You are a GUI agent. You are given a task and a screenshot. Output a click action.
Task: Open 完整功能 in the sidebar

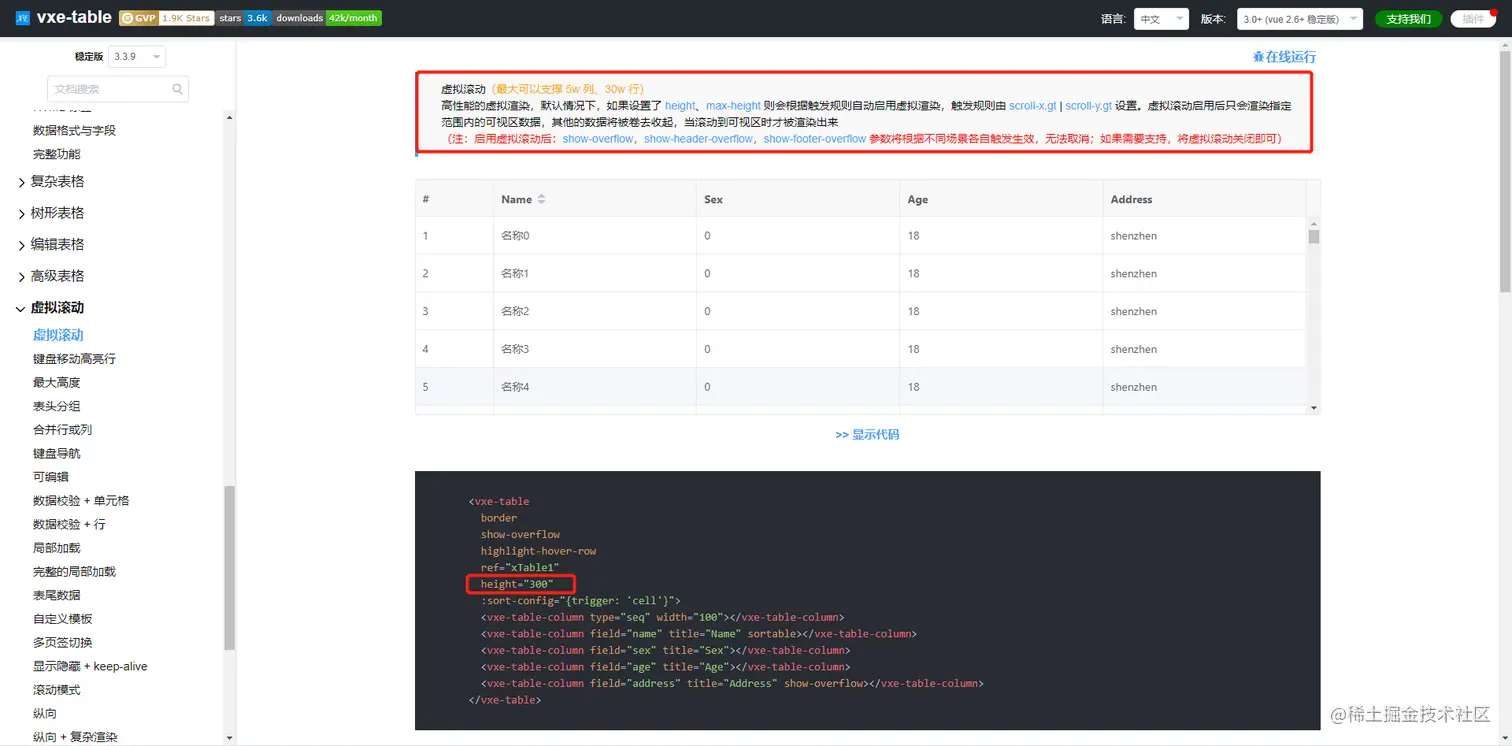click(56, 154)
